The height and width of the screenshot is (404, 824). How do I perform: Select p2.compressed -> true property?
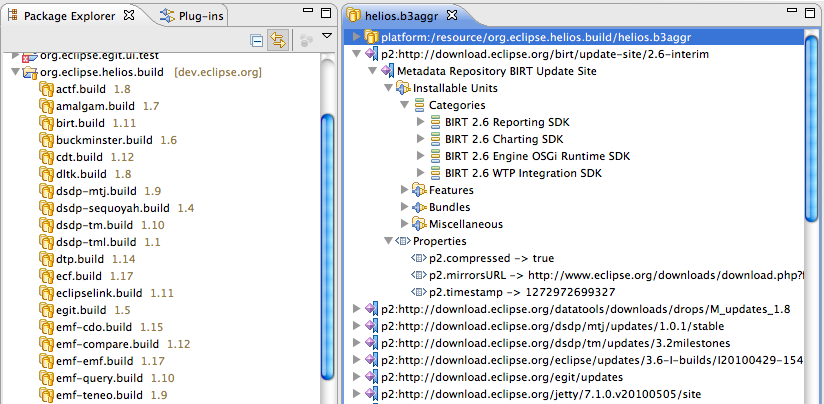coord(491,258)
